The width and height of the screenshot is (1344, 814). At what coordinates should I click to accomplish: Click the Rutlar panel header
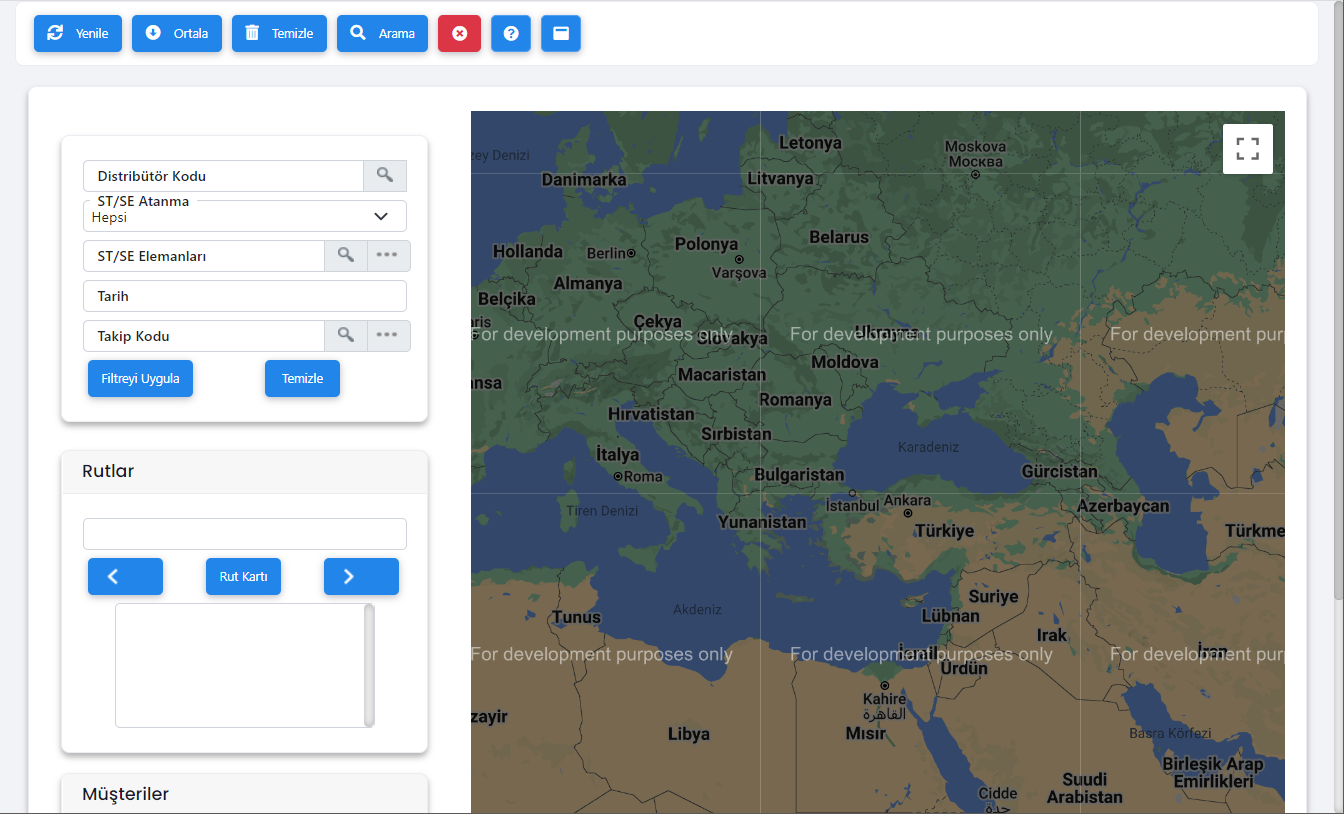point(245,472)
